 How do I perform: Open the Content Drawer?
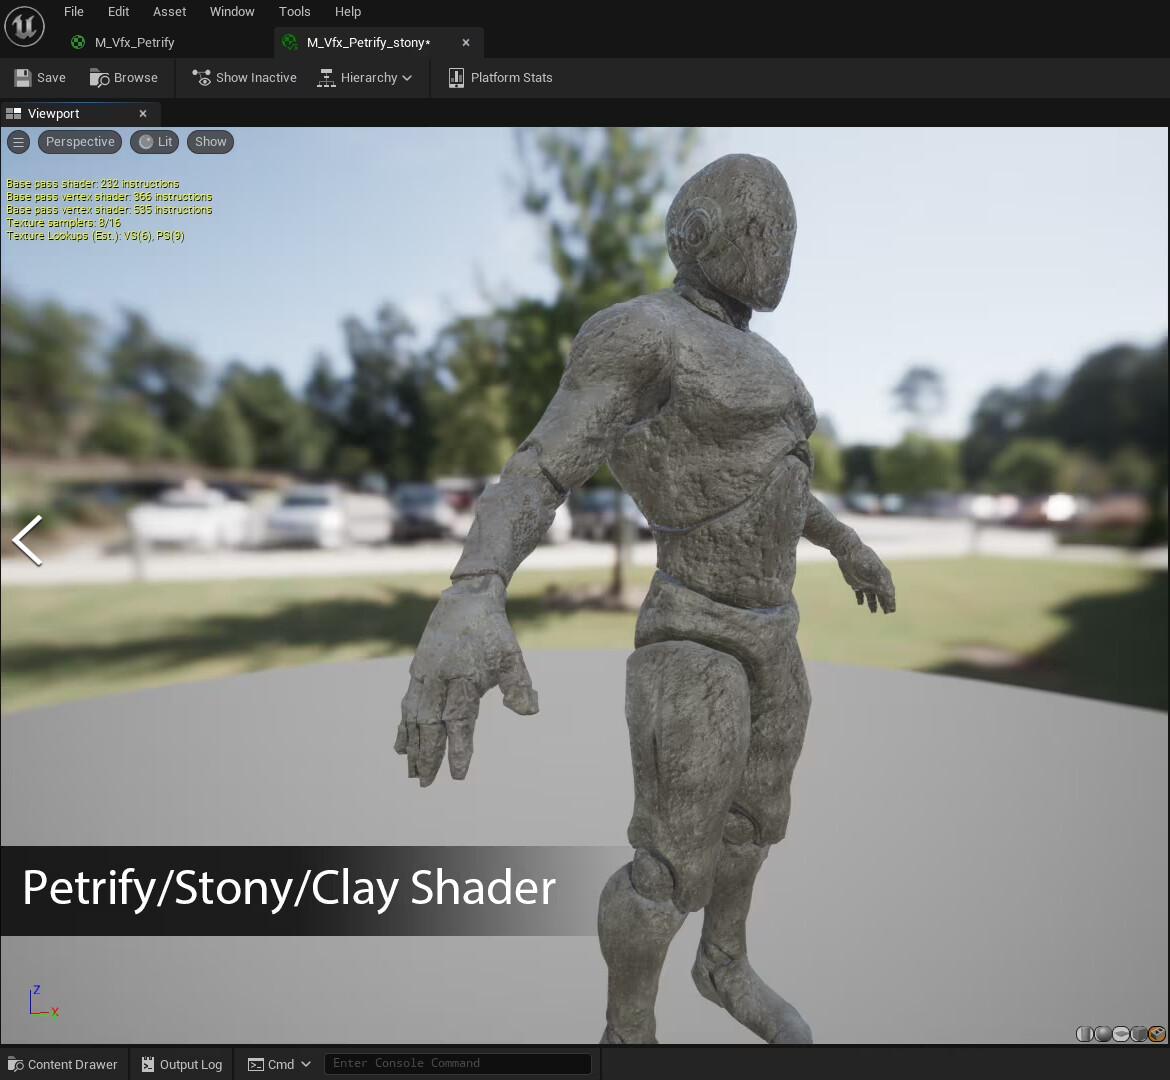(63, 1064)
